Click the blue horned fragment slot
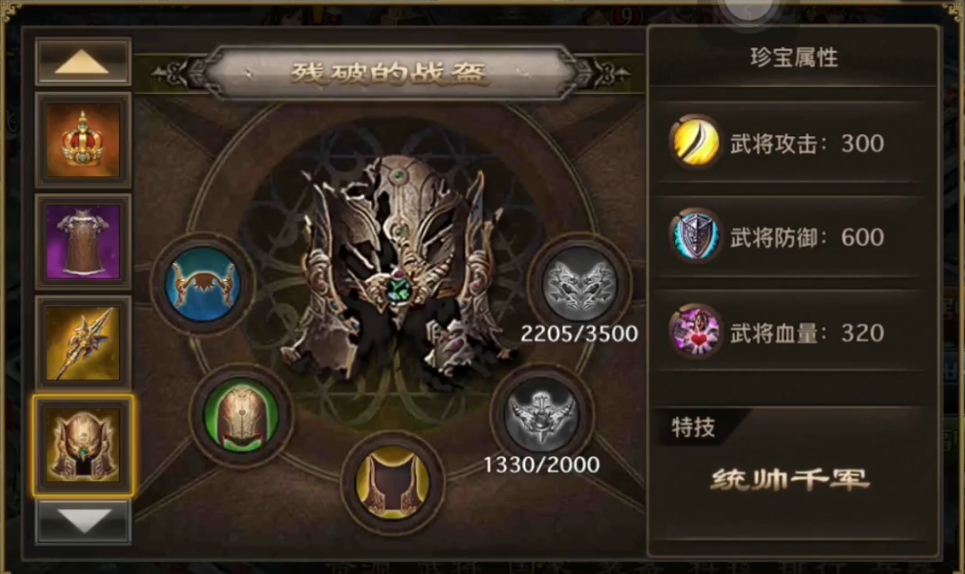 pyautogui.click(x=203, y=284)
